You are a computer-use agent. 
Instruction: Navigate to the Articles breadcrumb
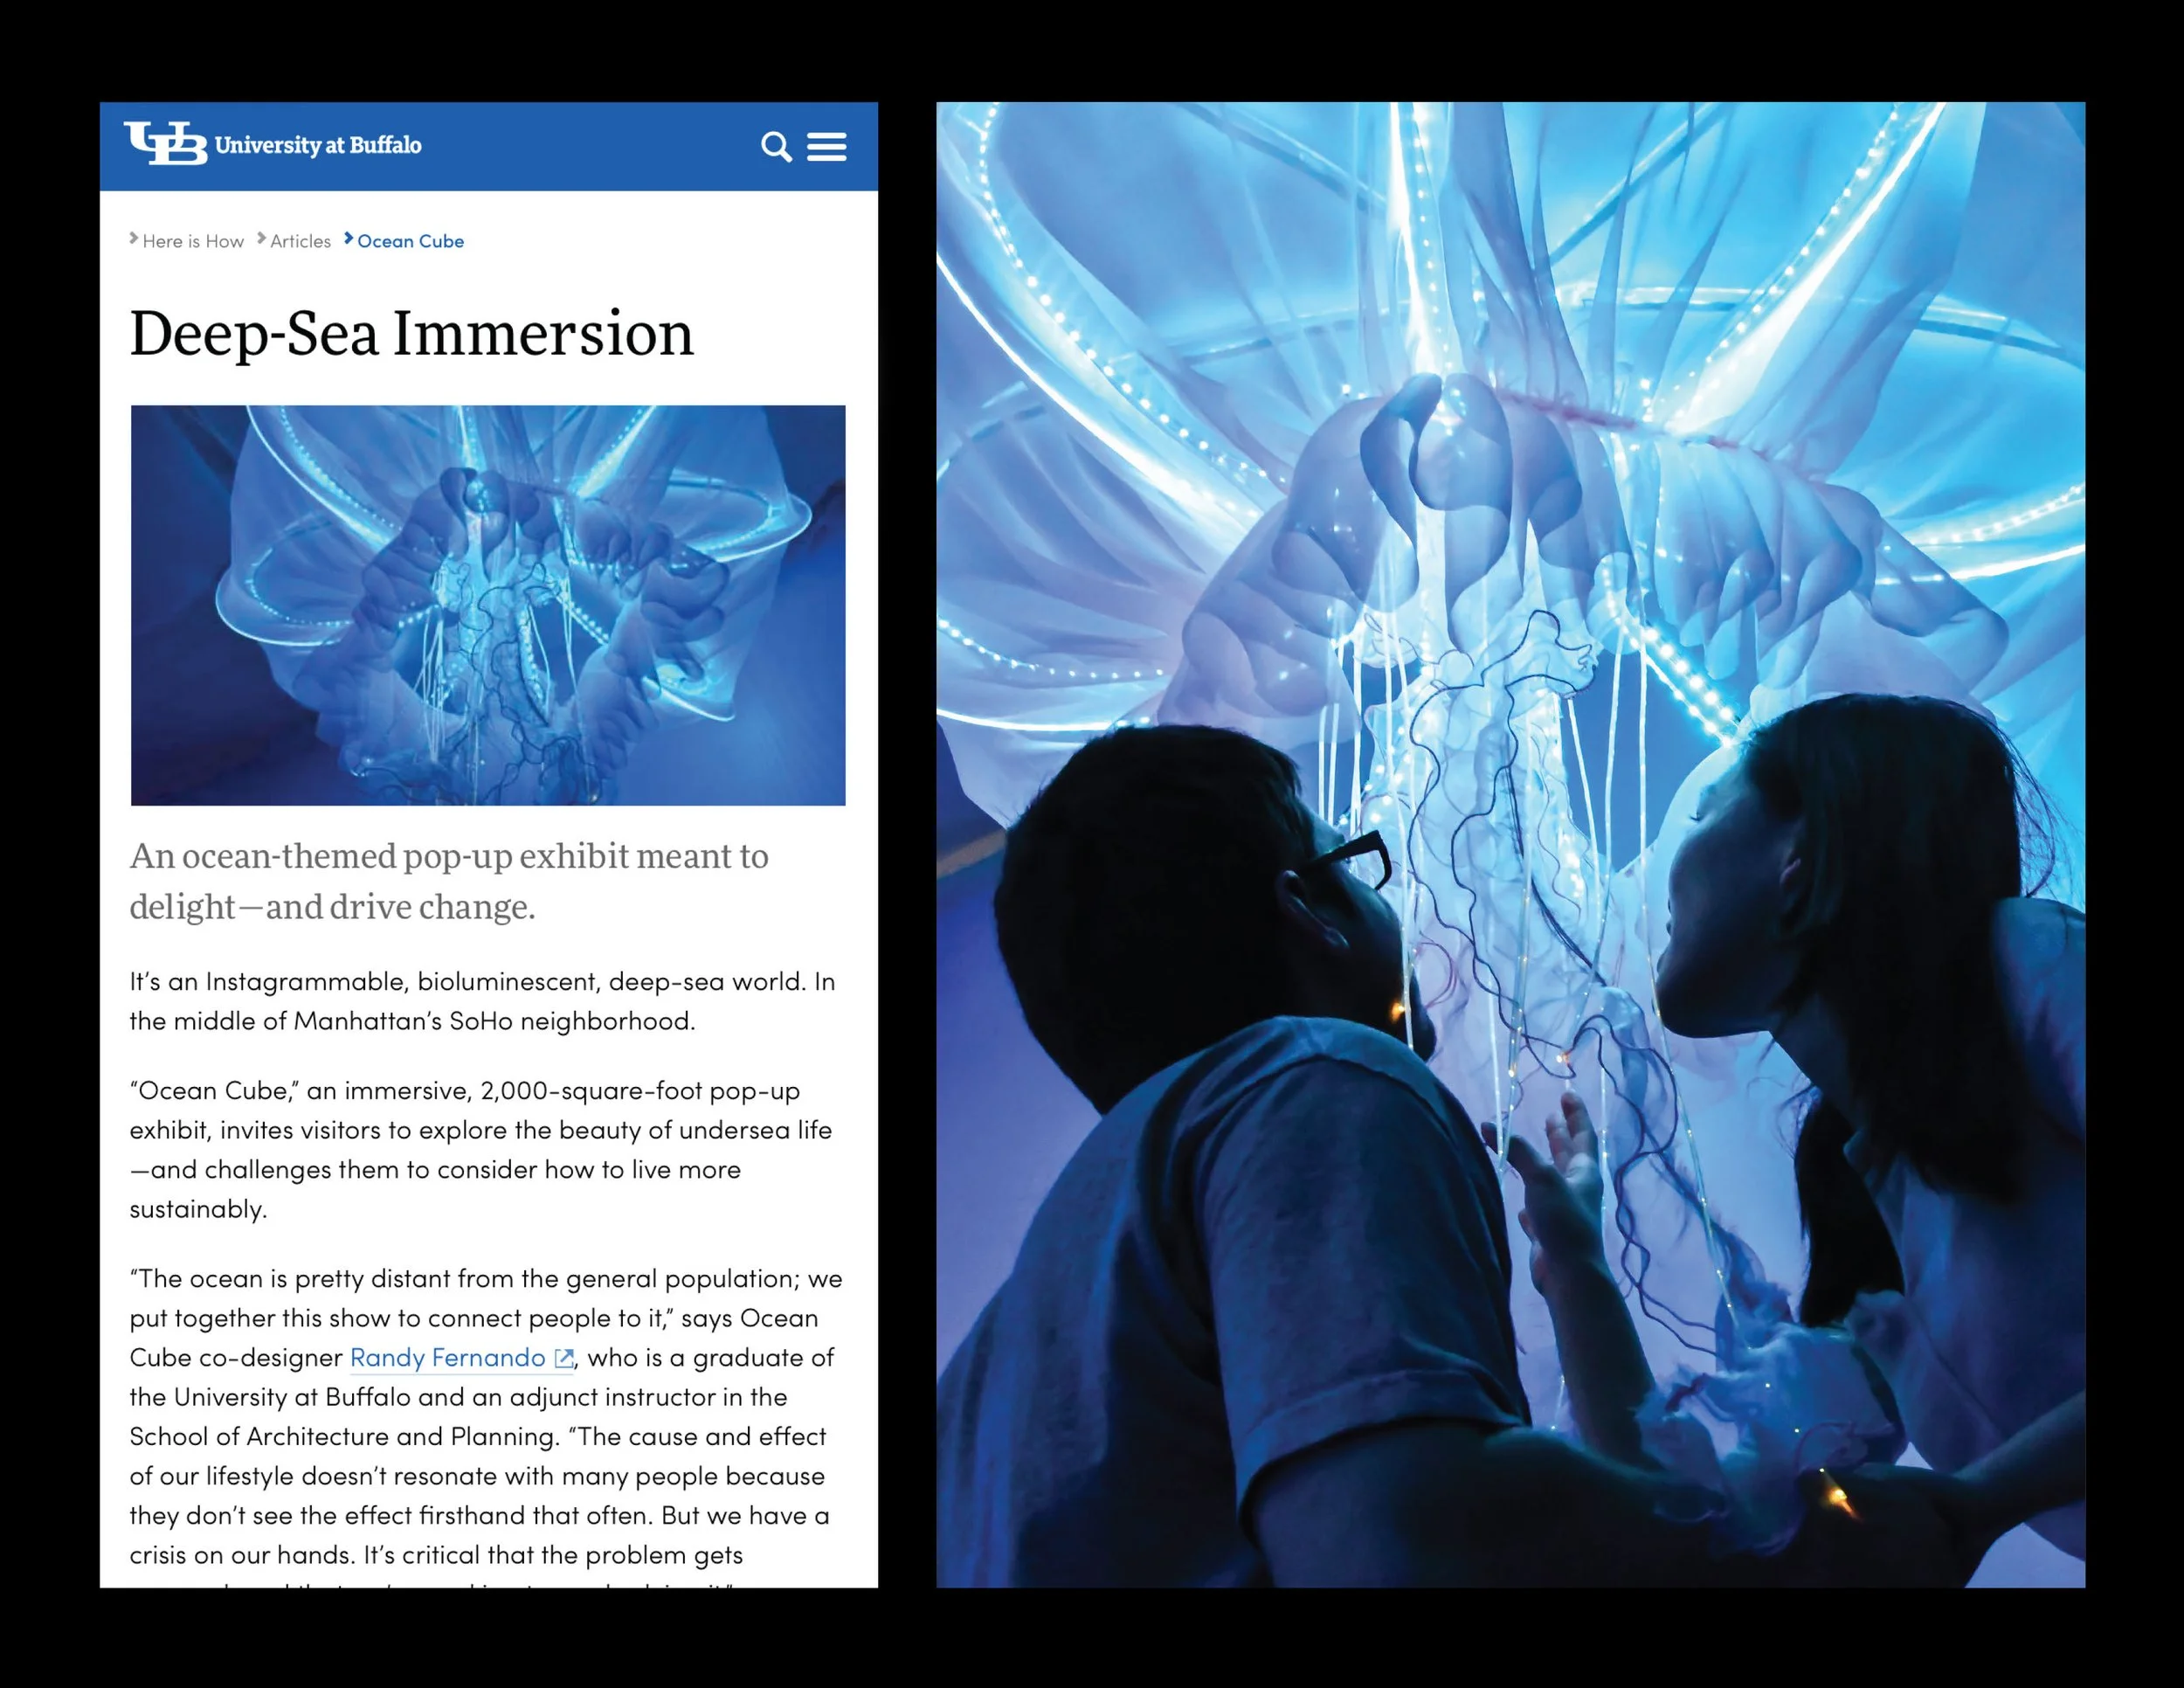click(300, 241)
